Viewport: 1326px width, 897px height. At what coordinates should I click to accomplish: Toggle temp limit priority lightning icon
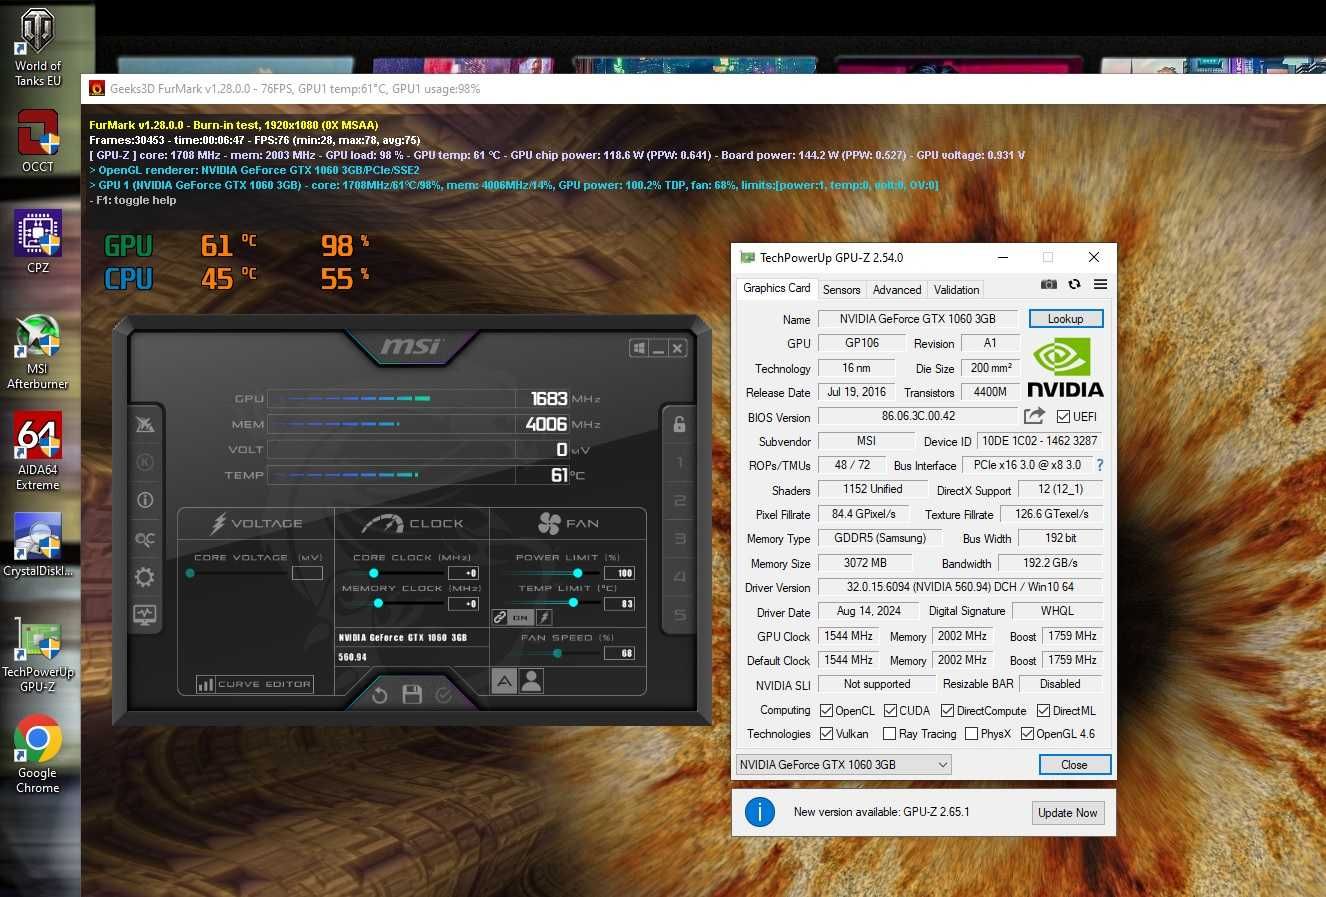click(544, 618)
